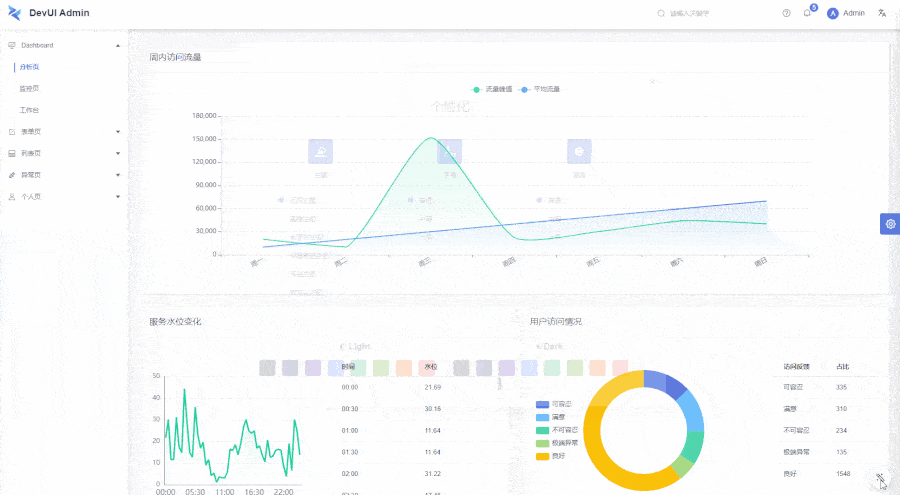Click the notification count badge

tap(814, 7)
